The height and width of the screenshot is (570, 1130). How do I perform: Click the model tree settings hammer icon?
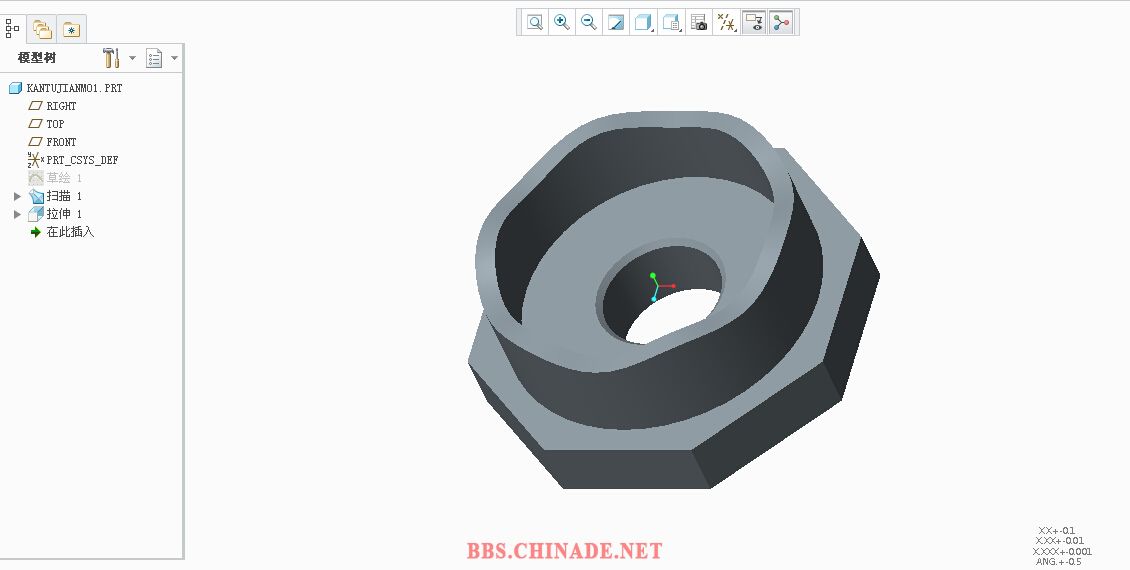click(110, 58)
